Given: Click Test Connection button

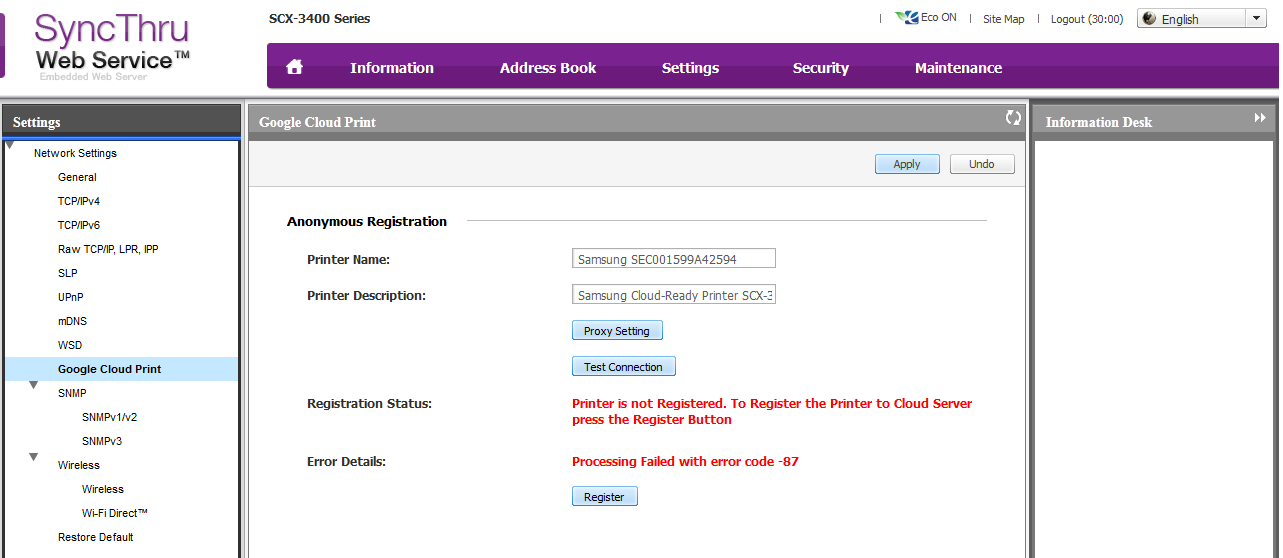Looking at the screenshot, I should coord(623,367).
